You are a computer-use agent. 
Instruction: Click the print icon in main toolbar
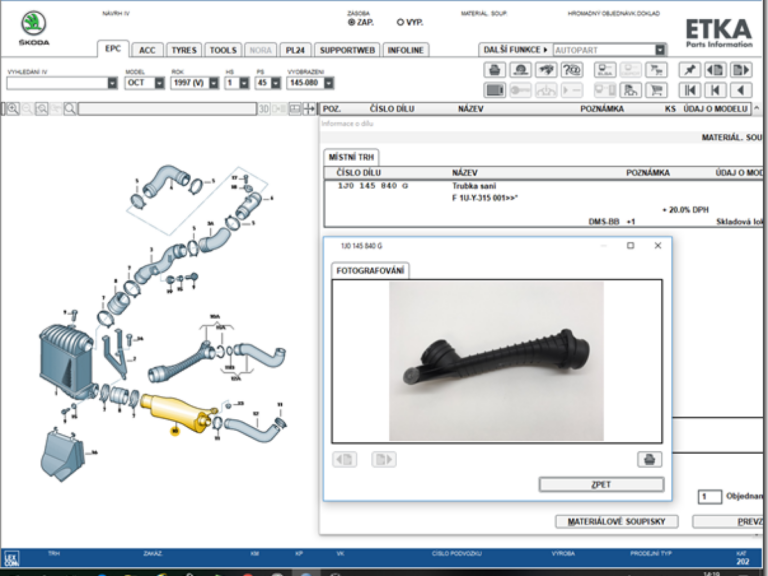(x=494, y=70)
